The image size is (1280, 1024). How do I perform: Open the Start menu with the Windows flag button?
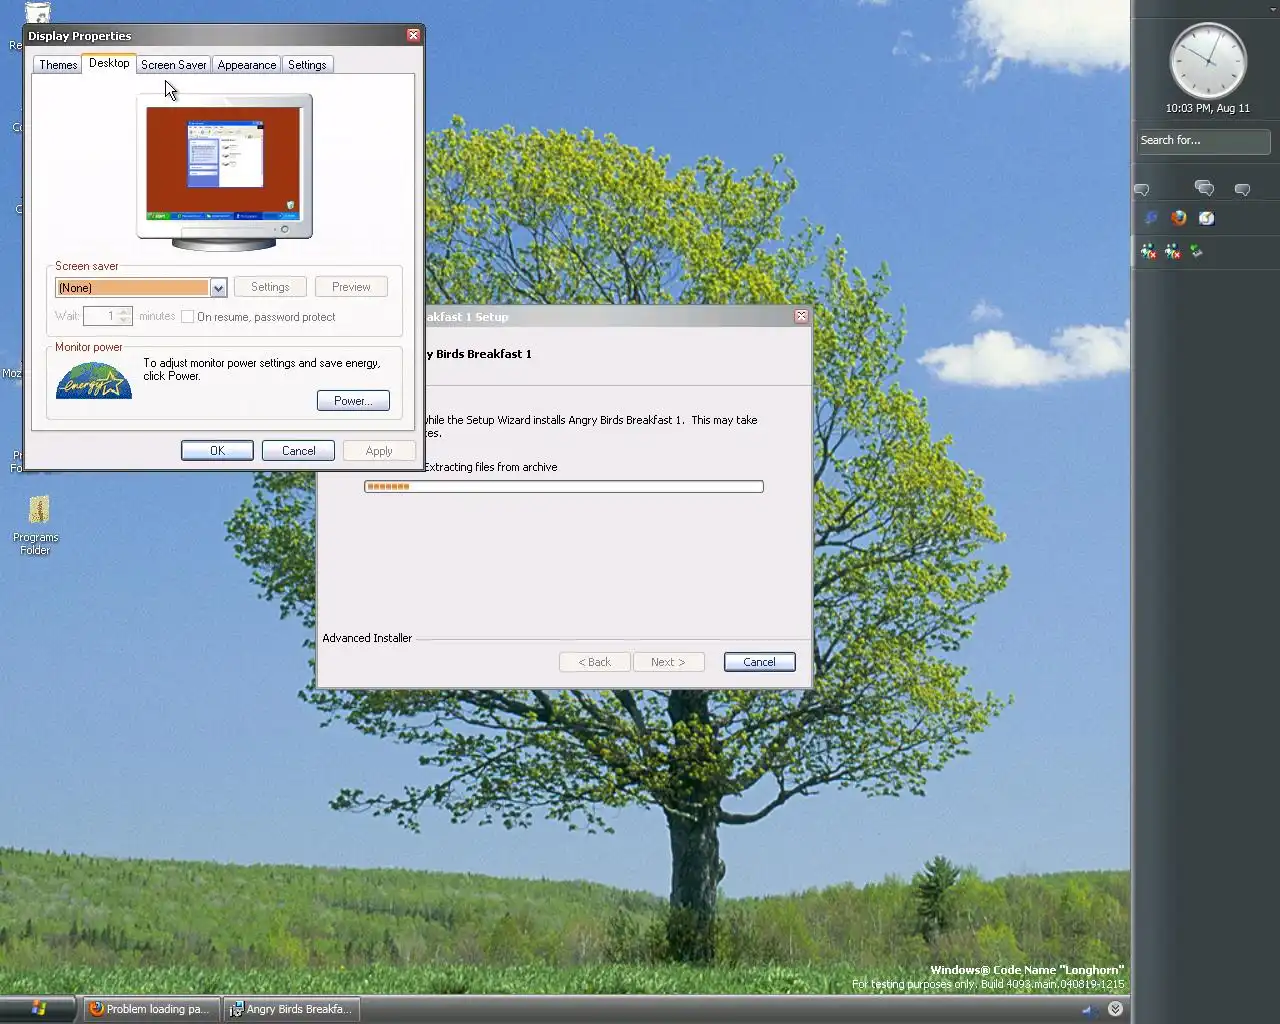click(38, 1009)
